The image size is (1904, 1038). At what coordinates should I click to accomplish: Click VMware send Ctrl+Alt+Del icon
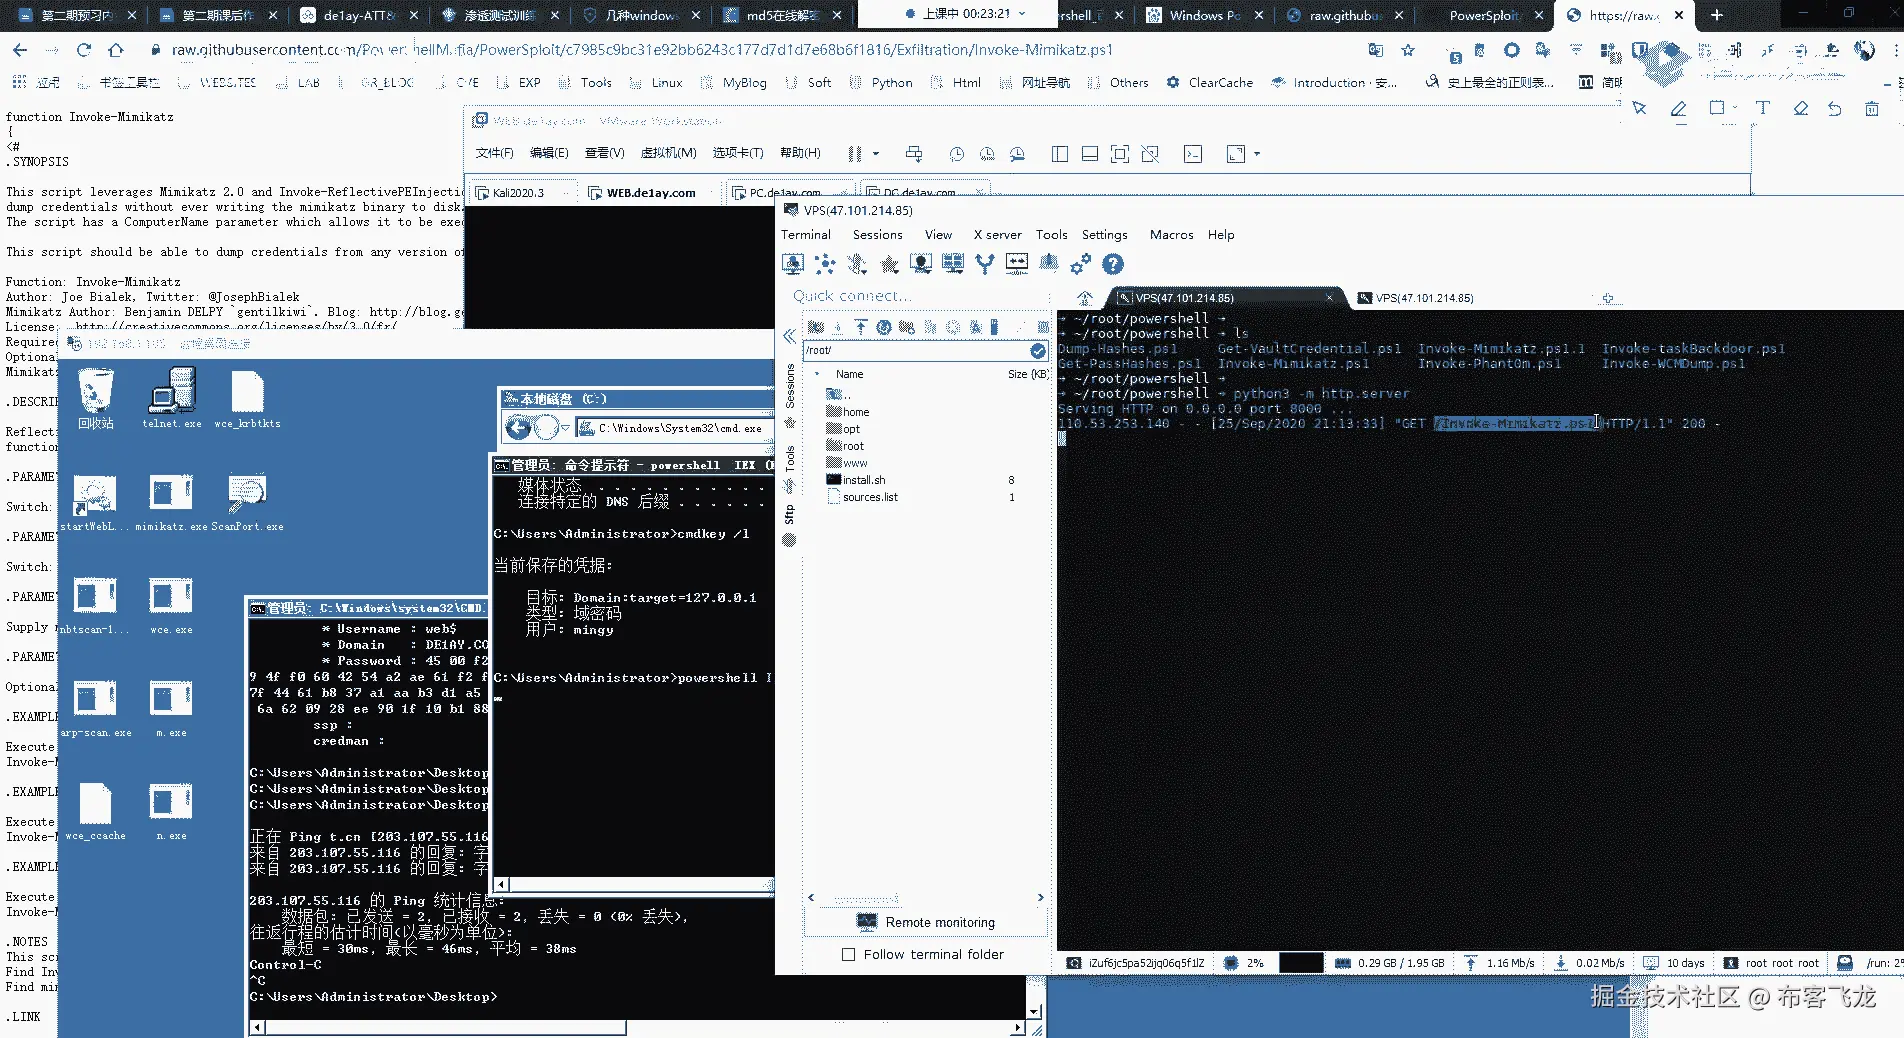tap(914, 154)
